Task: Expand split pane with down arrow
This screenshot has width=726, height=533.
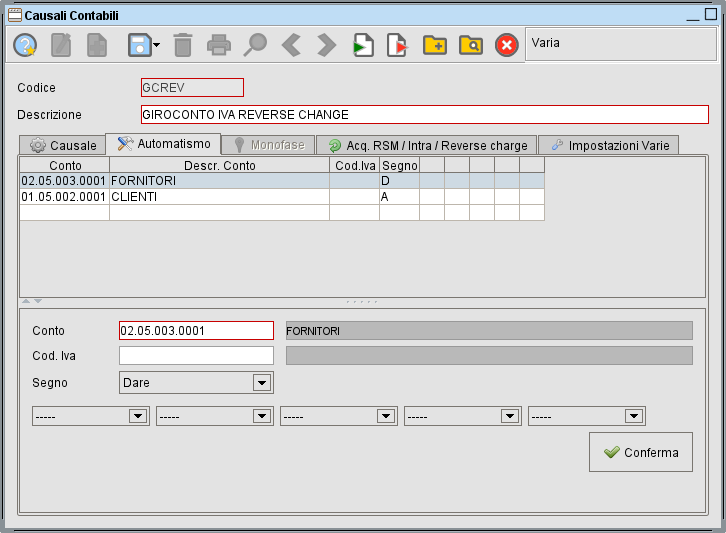Action: click(38, 301)
